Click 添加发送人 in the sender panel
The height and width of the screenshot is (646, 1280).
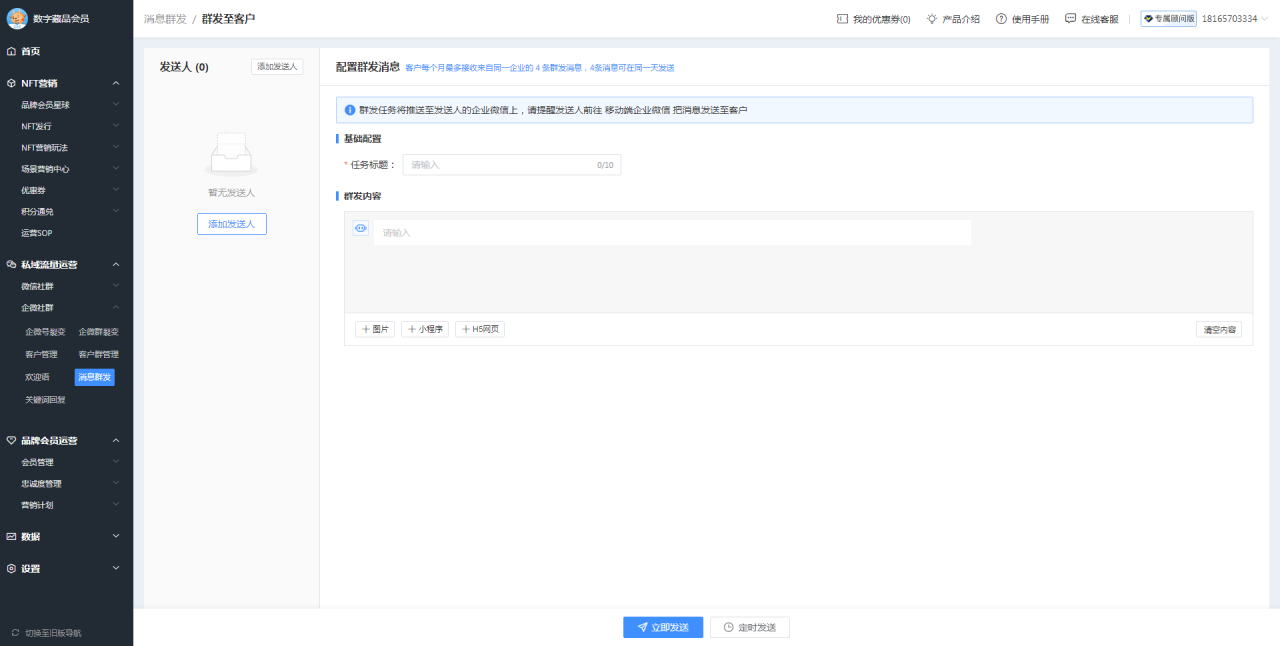pos(277,66)
